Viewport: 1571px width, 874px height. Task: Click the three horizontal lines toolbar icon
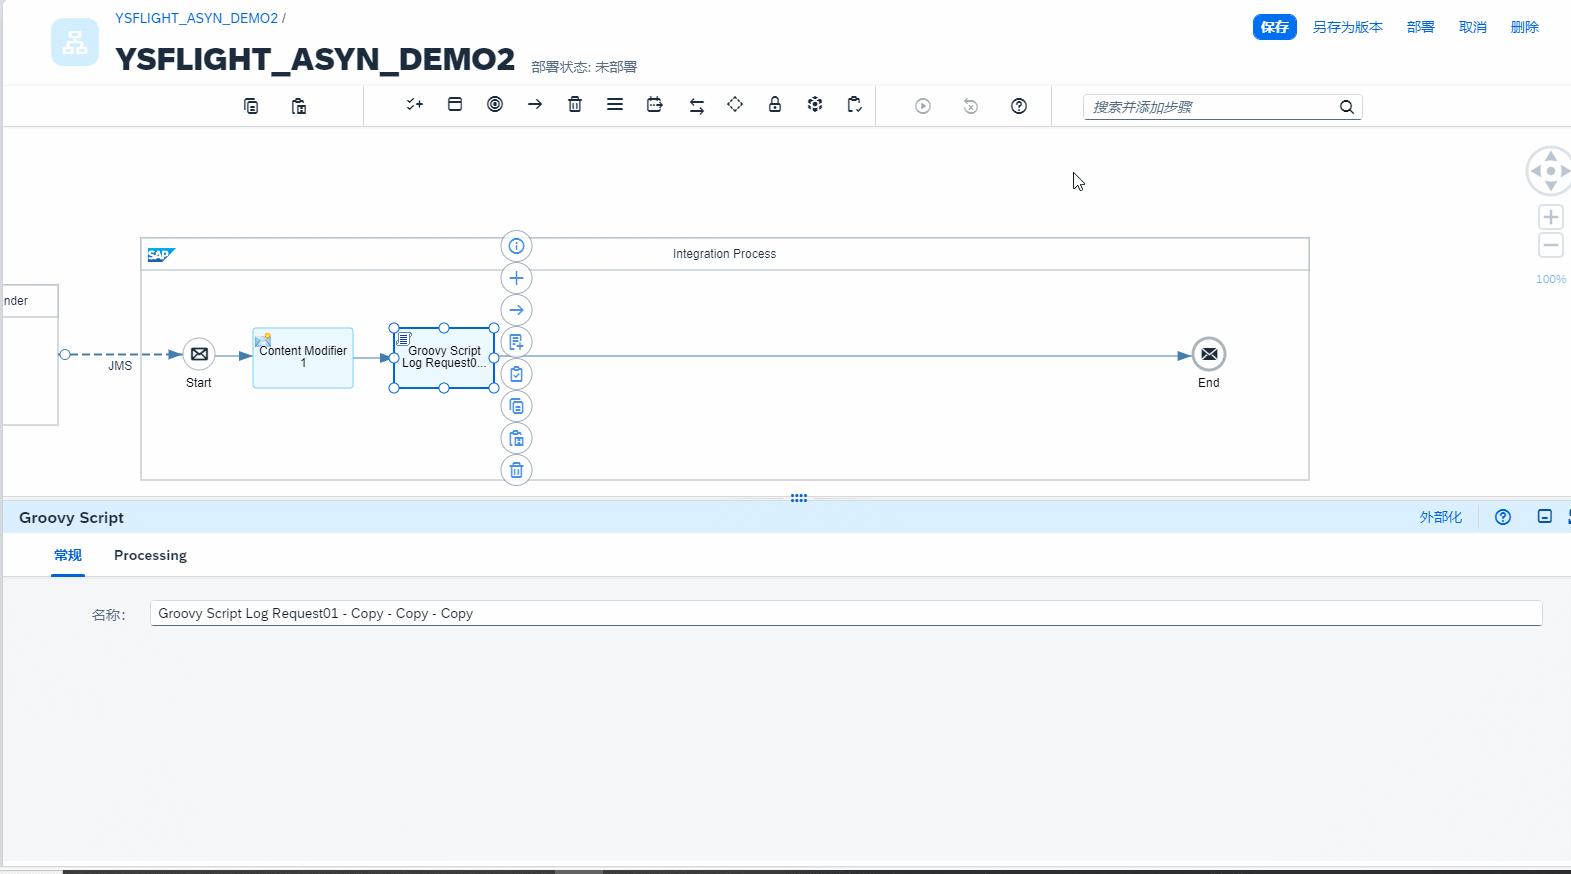[615, 104]
